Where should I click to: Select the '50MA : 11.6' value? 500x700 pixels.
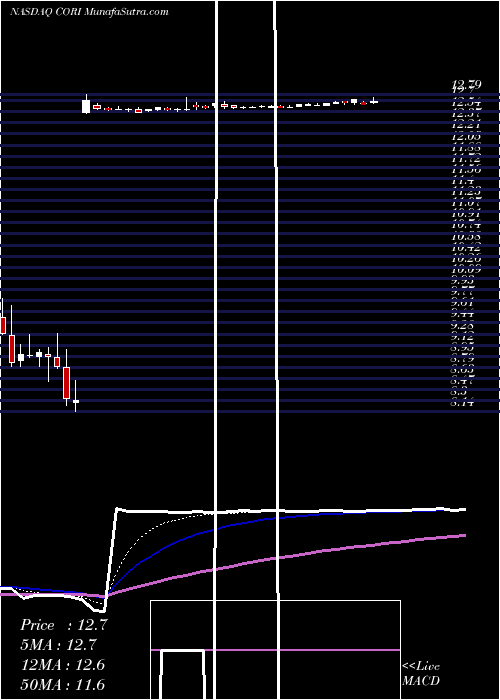[x=63, y=685]
